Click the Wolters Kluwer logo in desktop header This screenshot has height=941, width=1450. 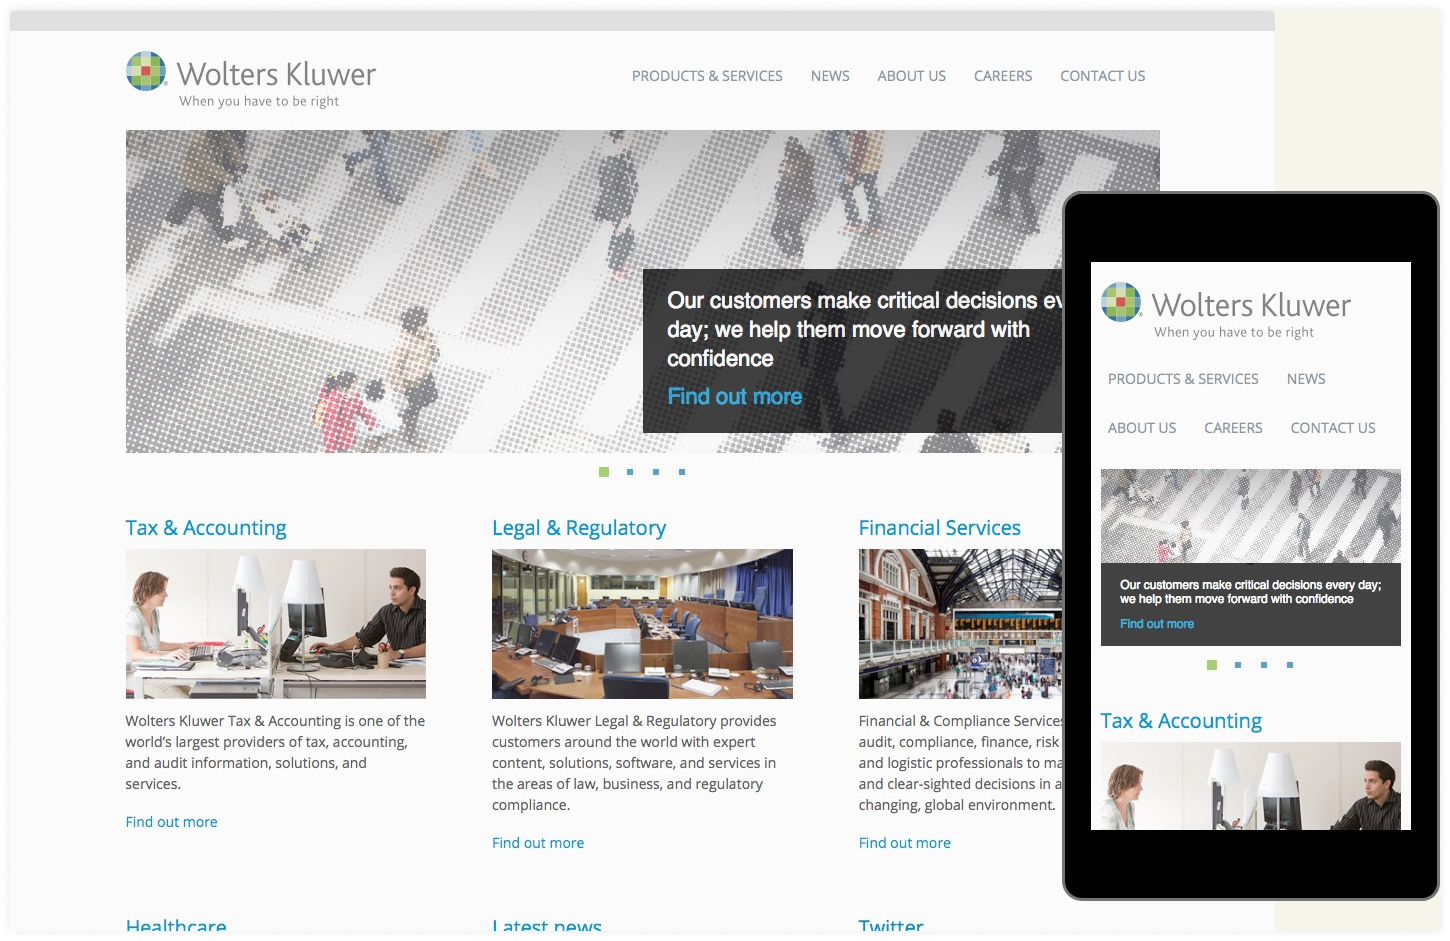(251, 79)
